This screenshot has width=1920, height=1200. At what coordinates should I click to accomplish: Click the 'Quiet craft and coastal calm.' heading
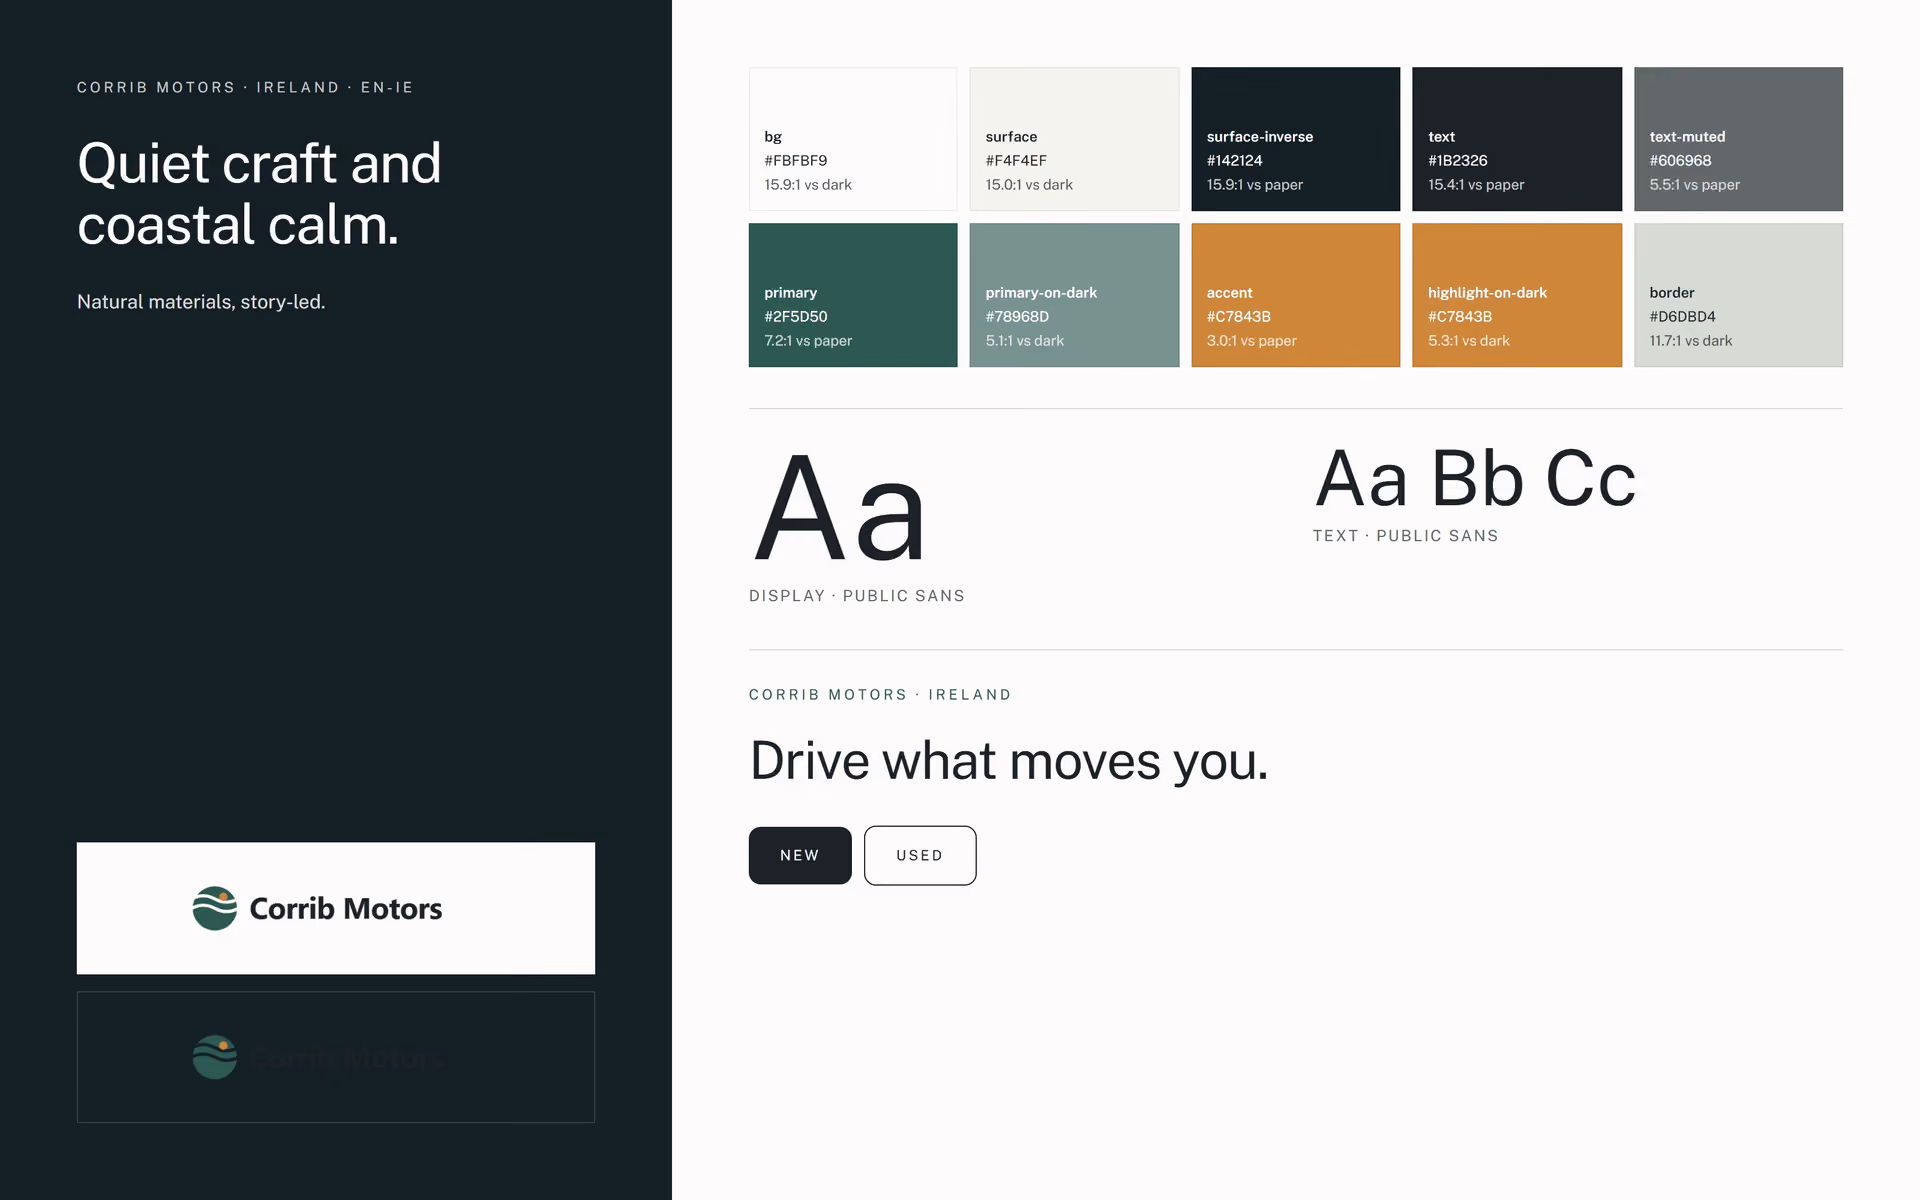click(260, 194)
